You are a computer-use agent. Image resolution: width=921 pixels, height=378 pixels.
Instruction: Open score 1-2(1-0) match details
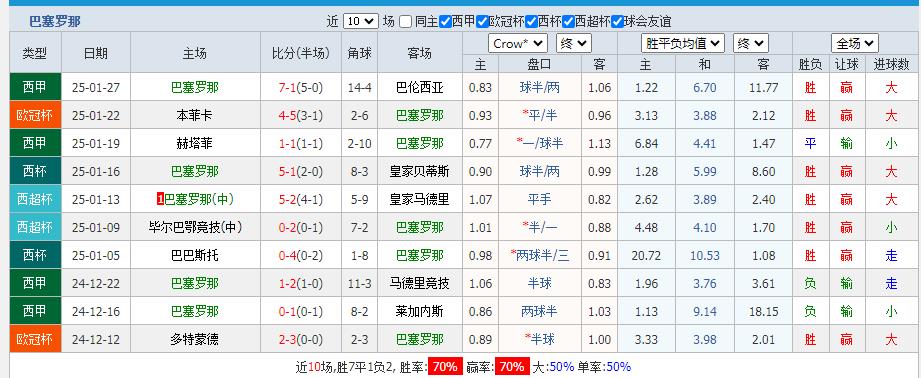coord(301,284)
